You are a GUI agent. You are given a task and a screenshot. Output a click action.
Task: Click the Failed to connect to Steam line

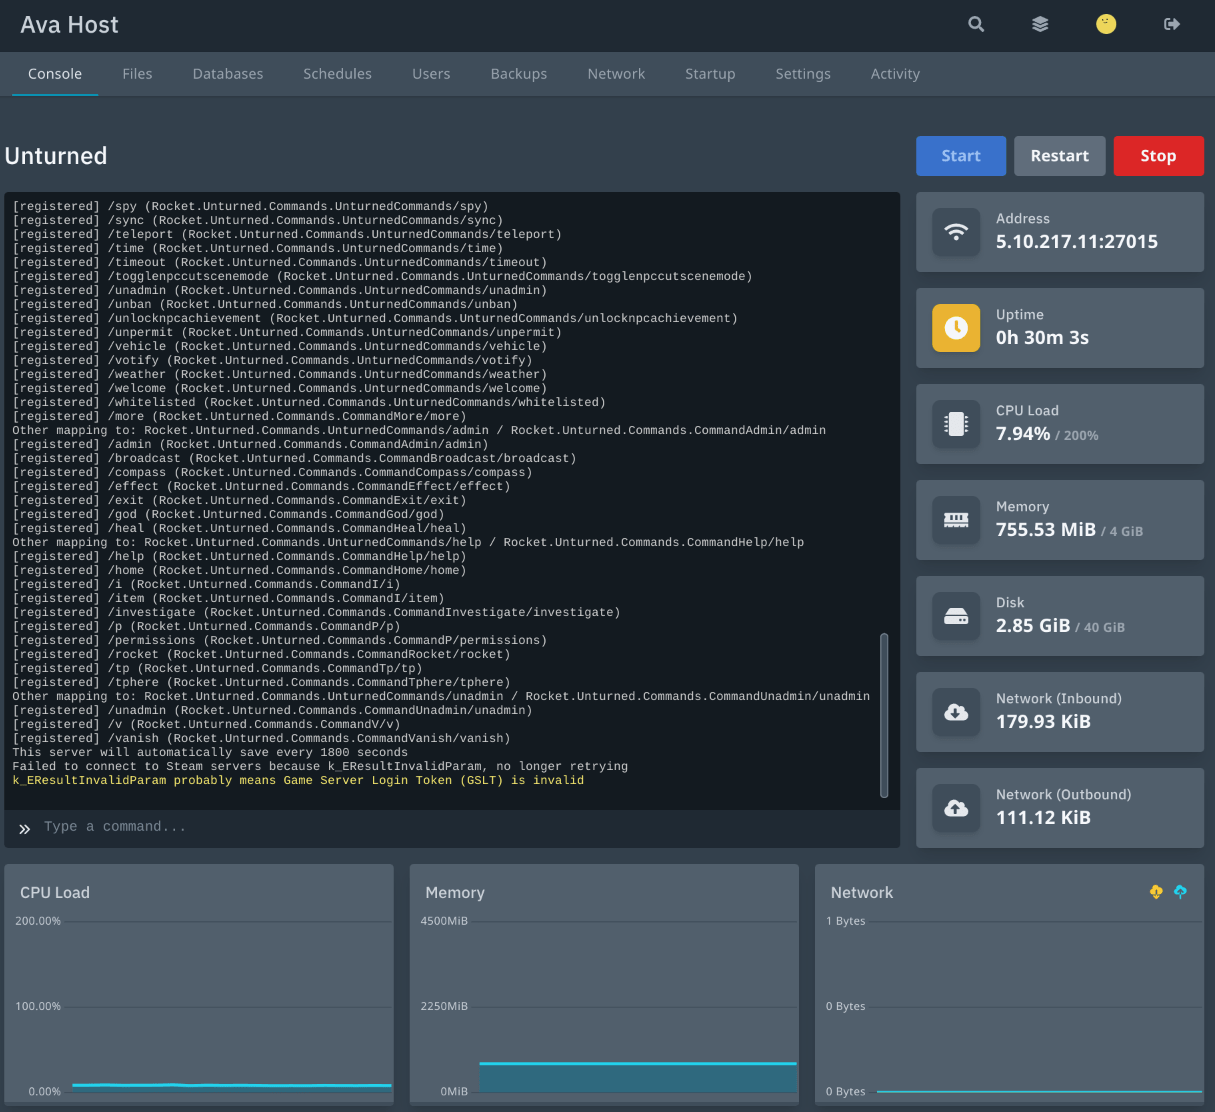click(x=320, y=766)
